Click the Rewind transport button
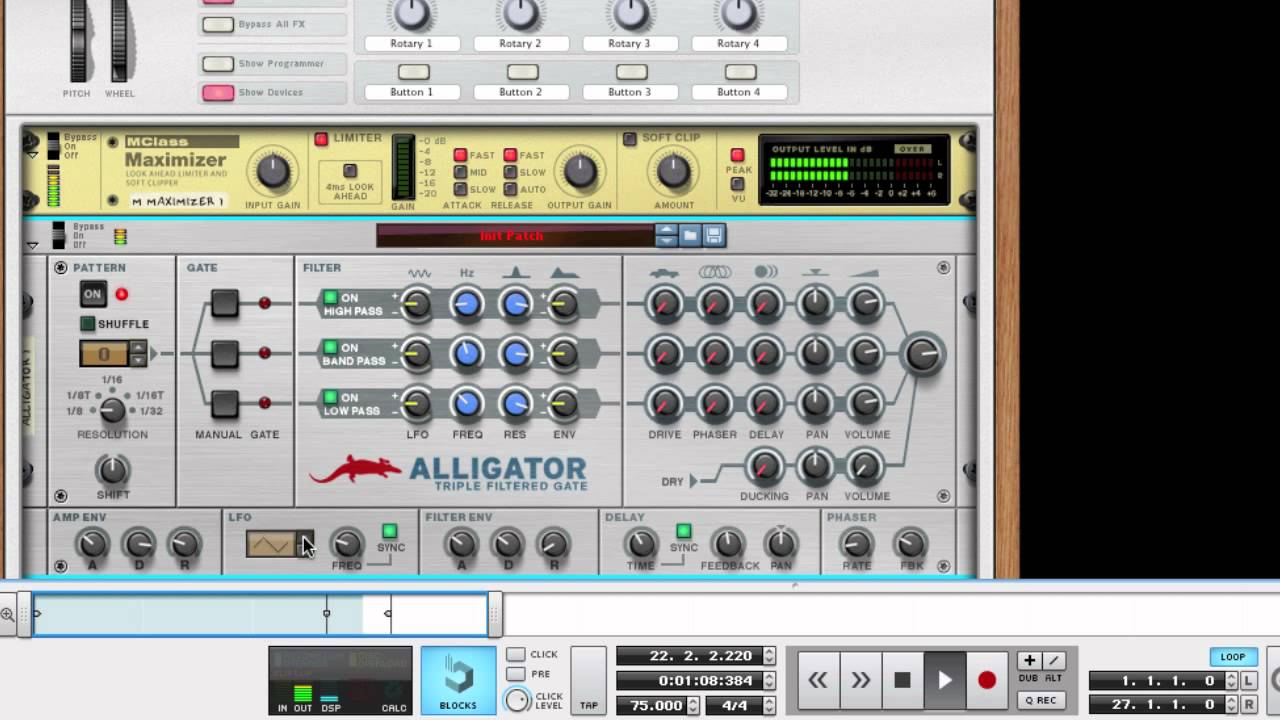Screen dimensions: 1280x720 tap(818, 680)
